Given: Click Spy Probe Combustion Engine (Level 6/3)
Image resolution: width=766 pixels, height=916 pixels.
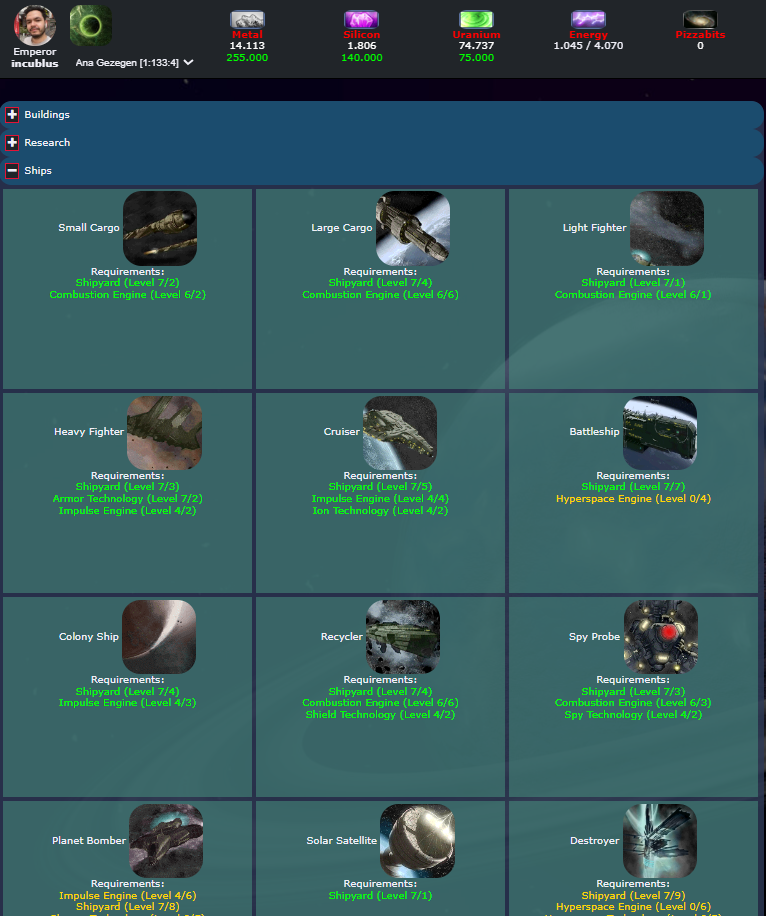Looking at the screenshot, I should pyautogui.click(x=633, y=703).
